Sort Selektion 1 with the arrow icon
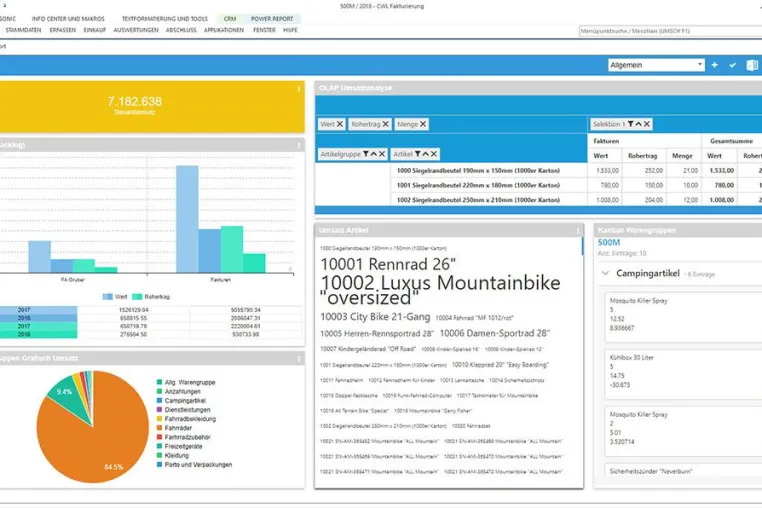762x508 pixels. pyautogui.click(x=639, y=124)
